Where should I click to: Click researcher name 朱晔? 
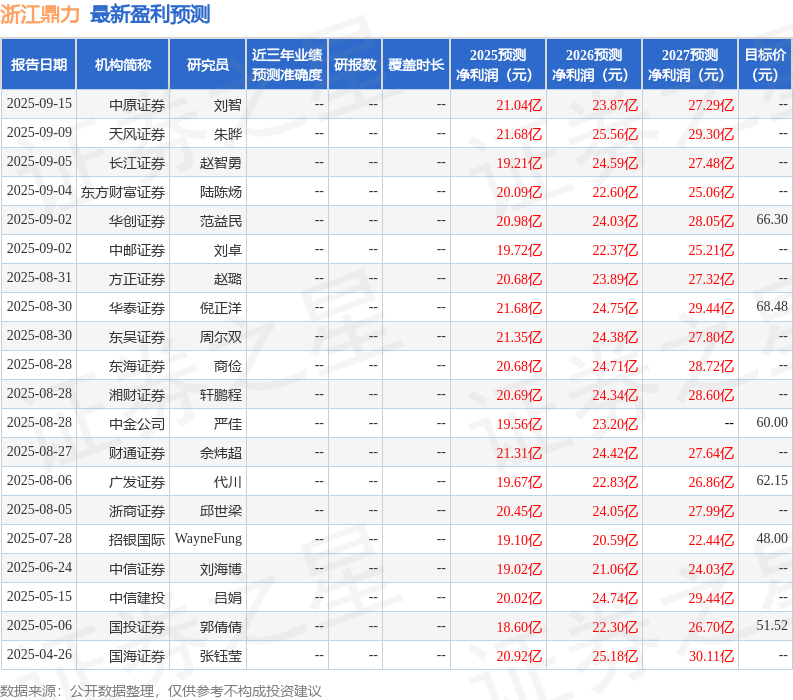[x=228, y=134]
